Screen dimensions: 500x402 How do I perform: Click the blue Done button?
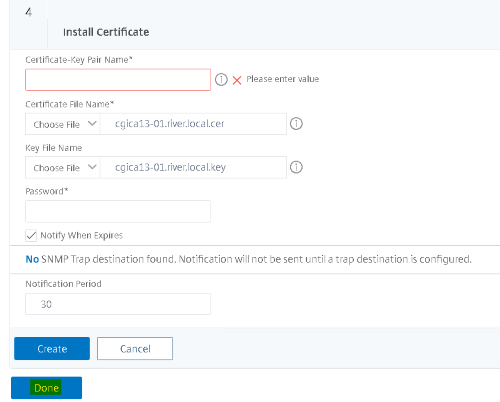[46, 388]
